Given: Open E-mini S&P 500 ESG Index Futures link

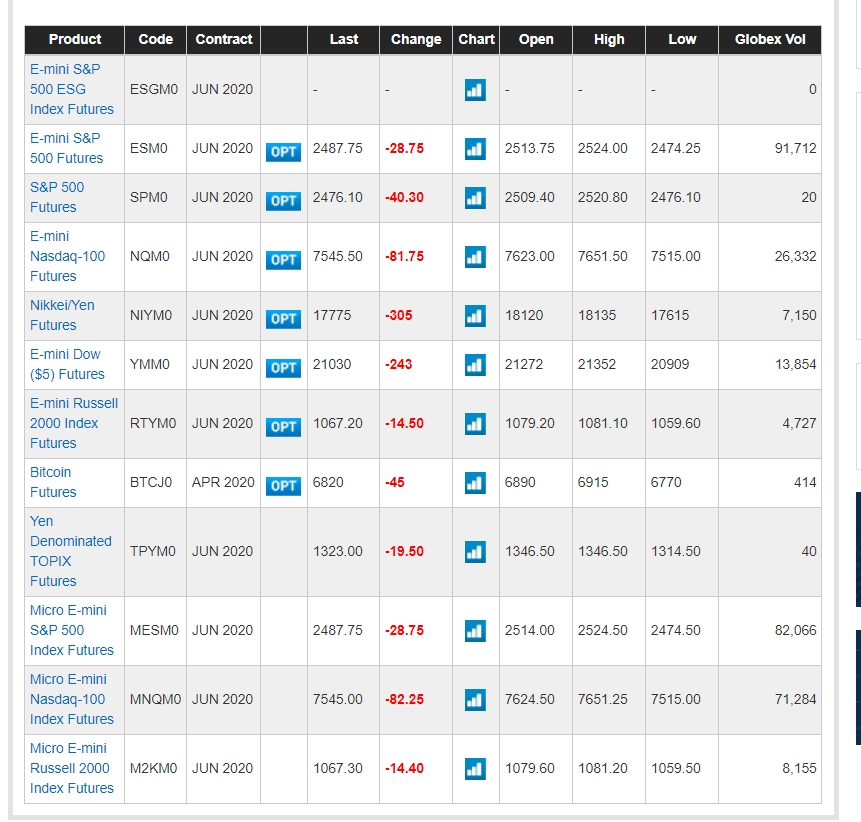Looking at the screenshot, I should [72, 89].
